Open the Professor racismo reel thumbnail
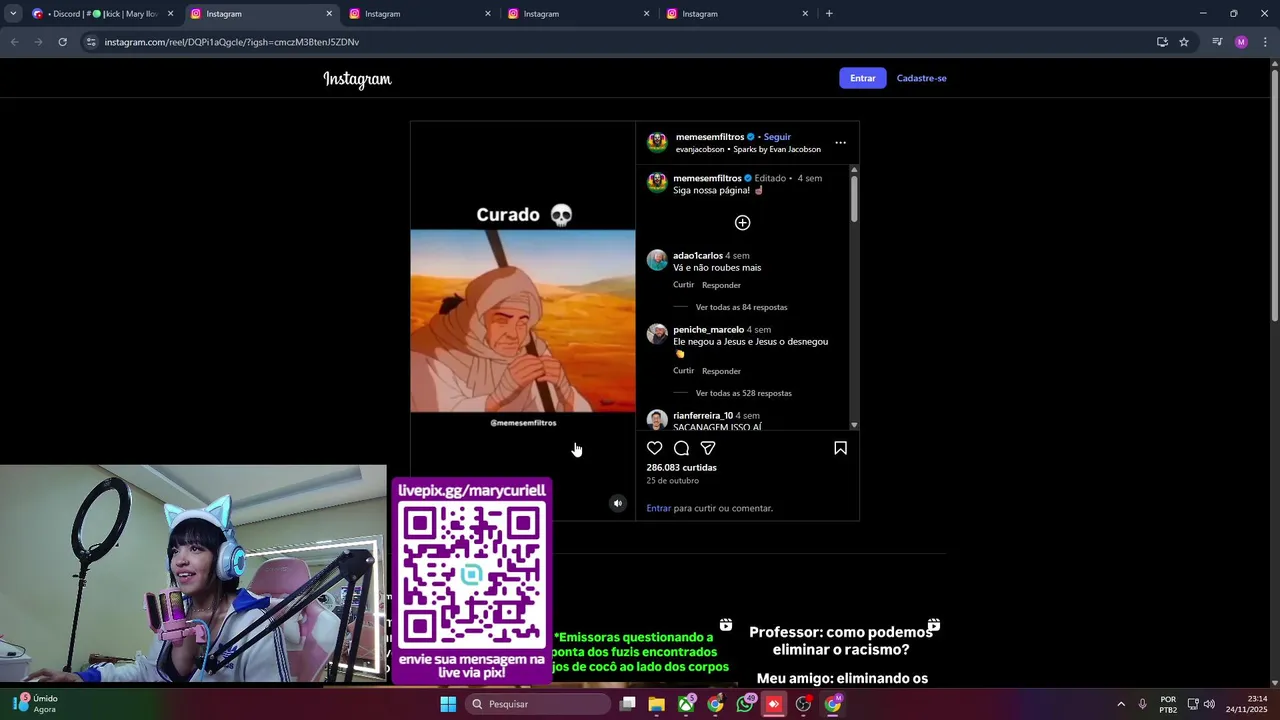 [x=841, y=651]
